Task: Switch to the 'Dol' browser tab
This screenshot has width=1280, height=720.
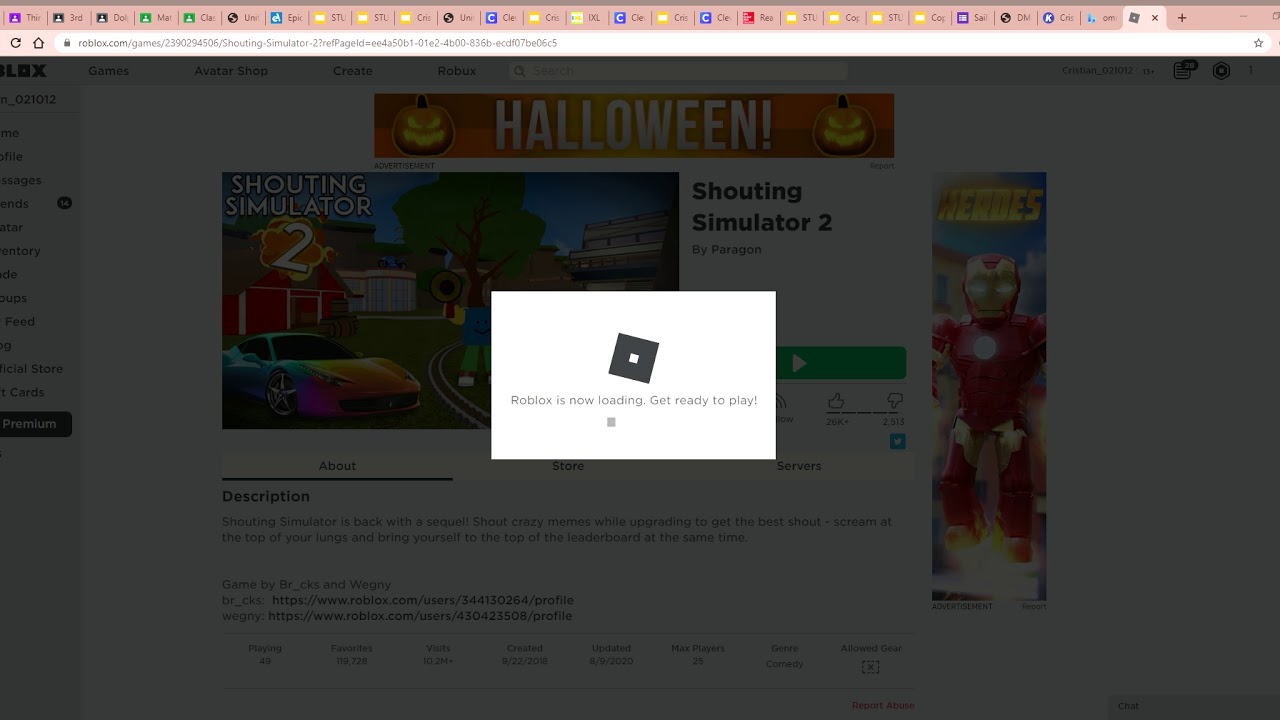Action: click(x=112, y=18)
